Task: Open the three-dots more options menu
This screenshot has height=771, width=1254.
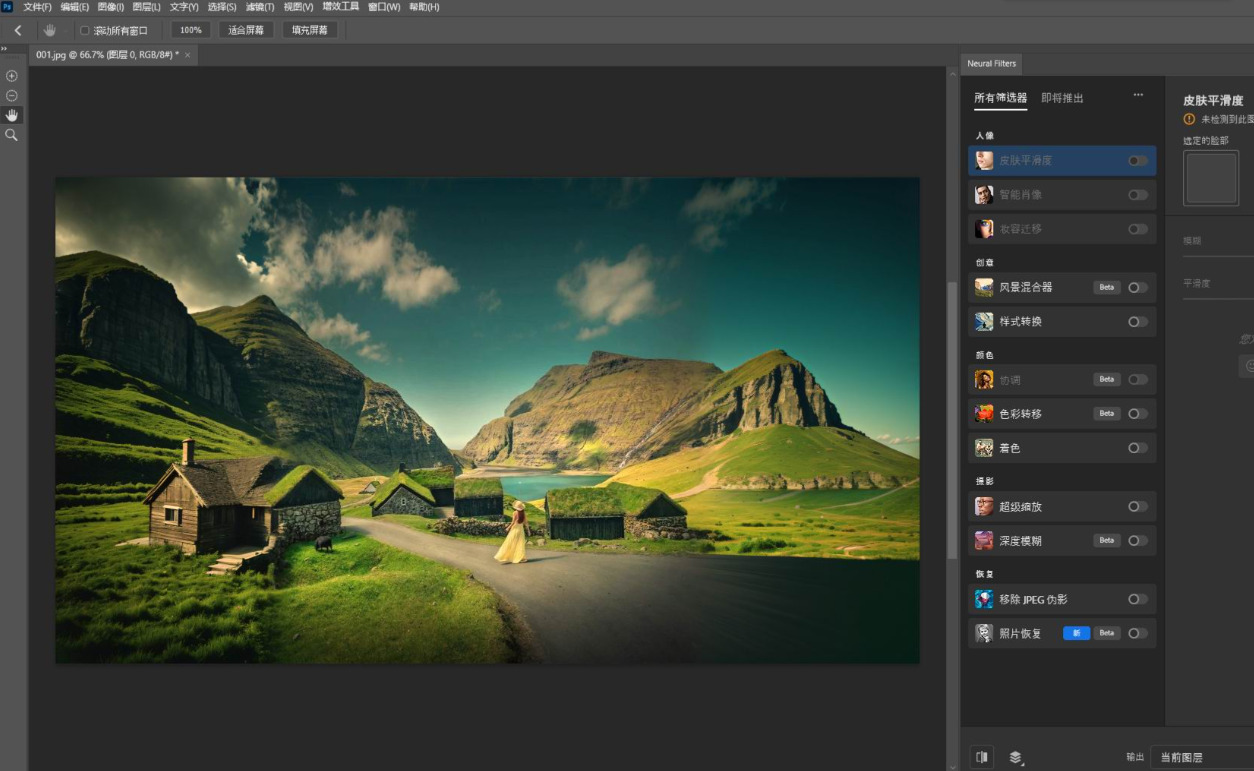Action: point(1138,95)
